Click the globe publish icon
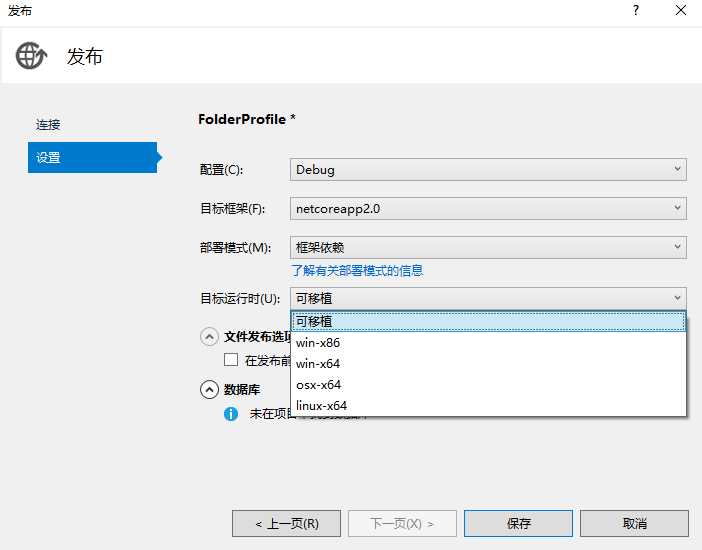This screenshot has height=550, width=702. (x=31, y=56)
